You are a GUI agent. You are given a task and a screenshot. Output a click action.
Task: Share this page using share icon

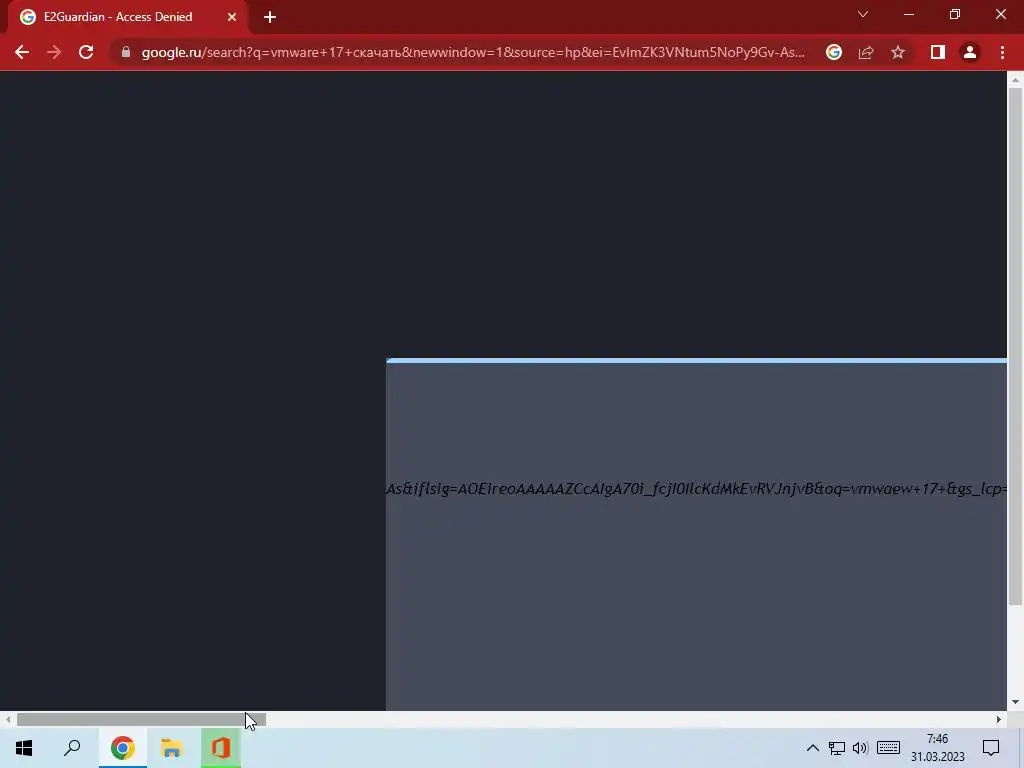[866, 52]
